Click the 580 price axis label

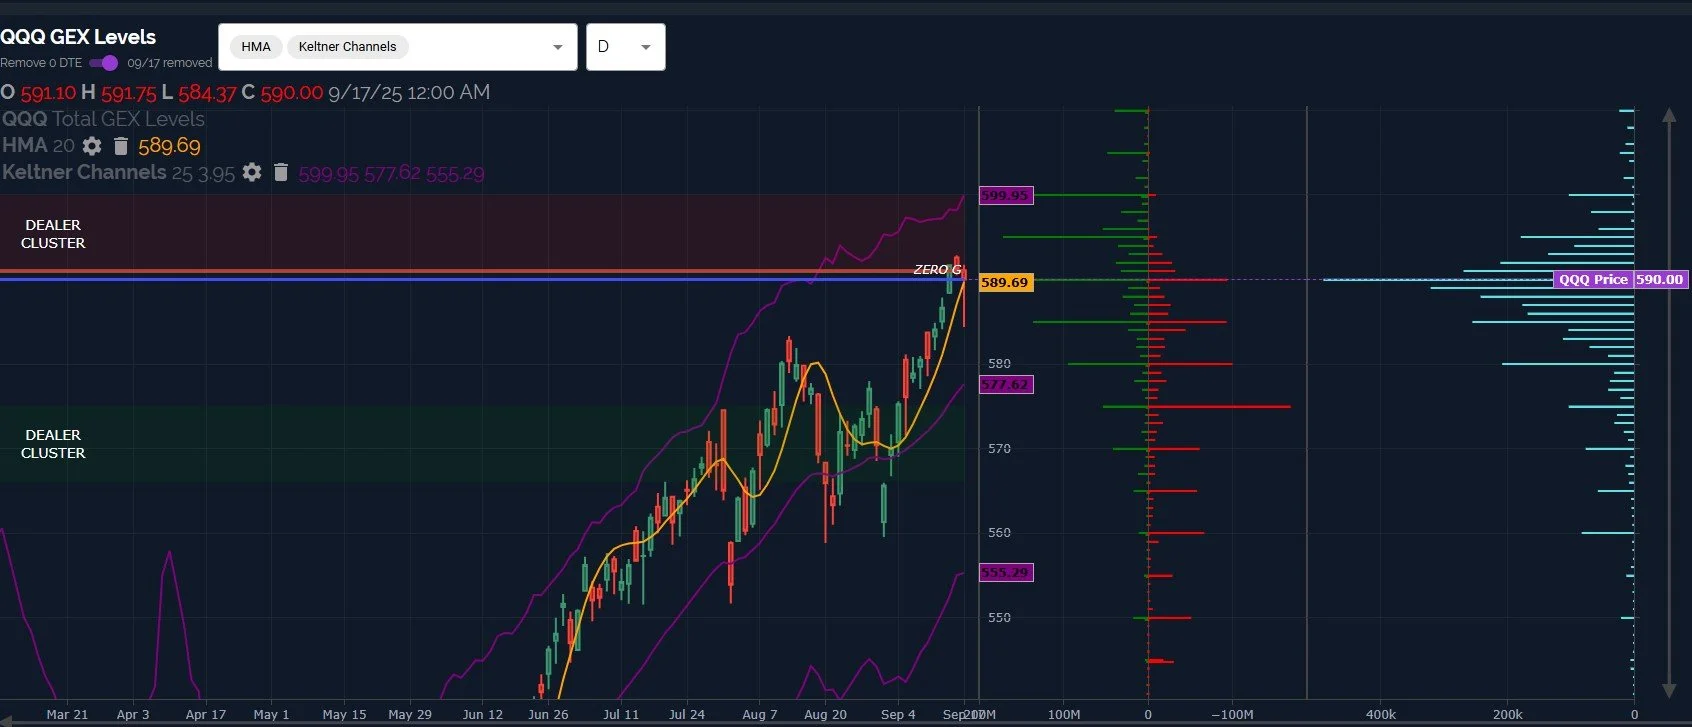pos(999,364)
